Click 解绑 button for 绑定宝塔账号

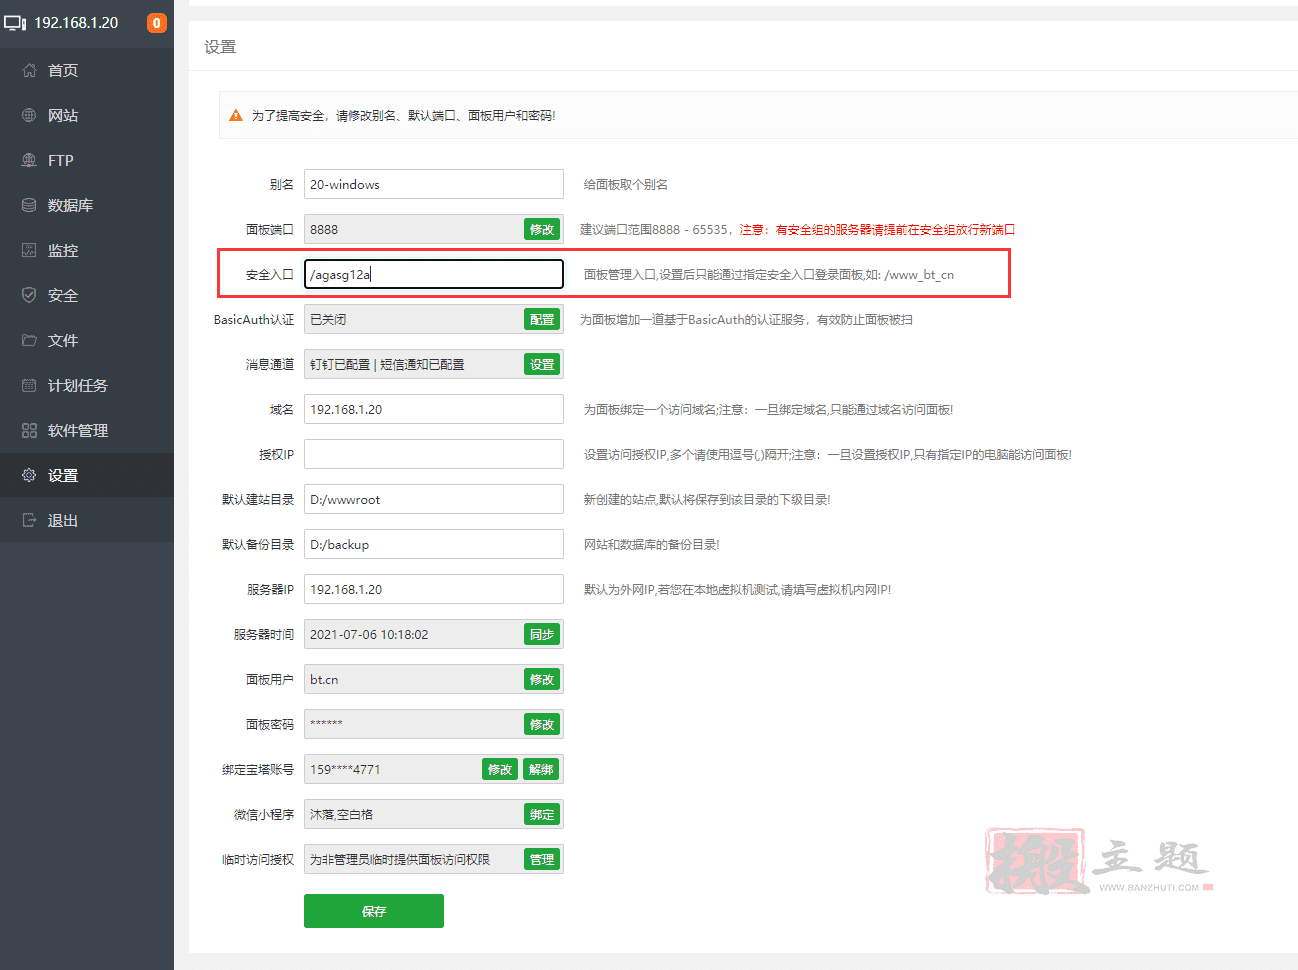541,769
